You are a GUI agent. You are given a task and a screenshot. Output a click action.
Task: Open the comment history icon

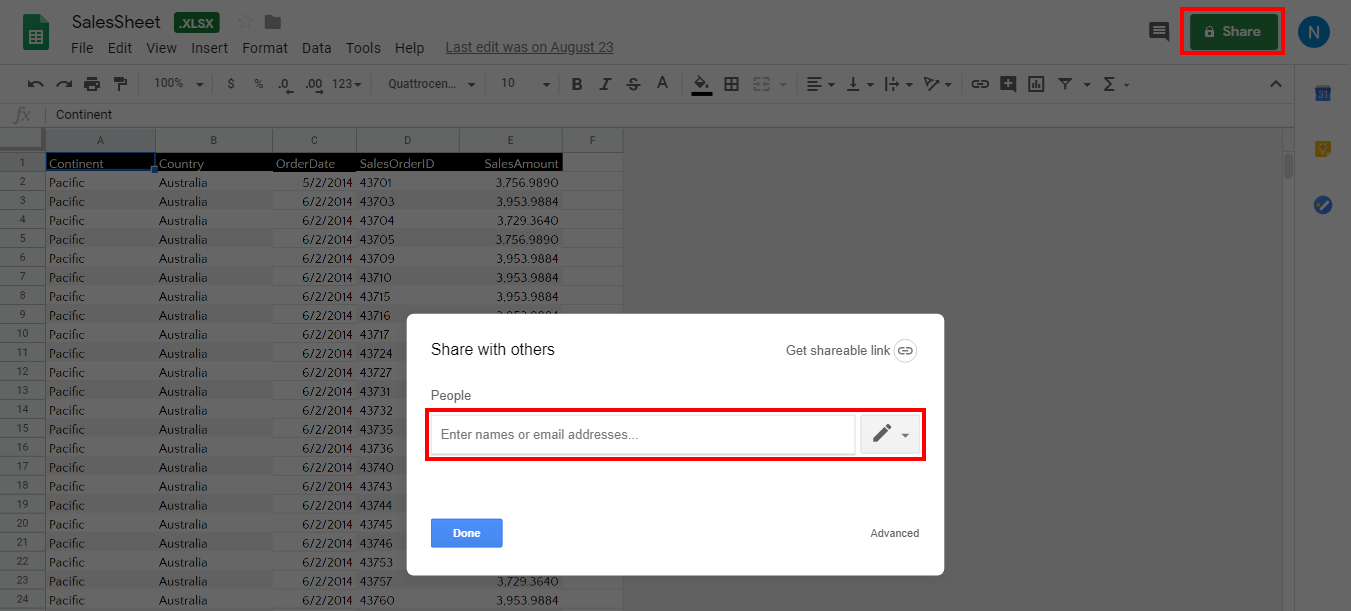click(x=1159, y=31)
